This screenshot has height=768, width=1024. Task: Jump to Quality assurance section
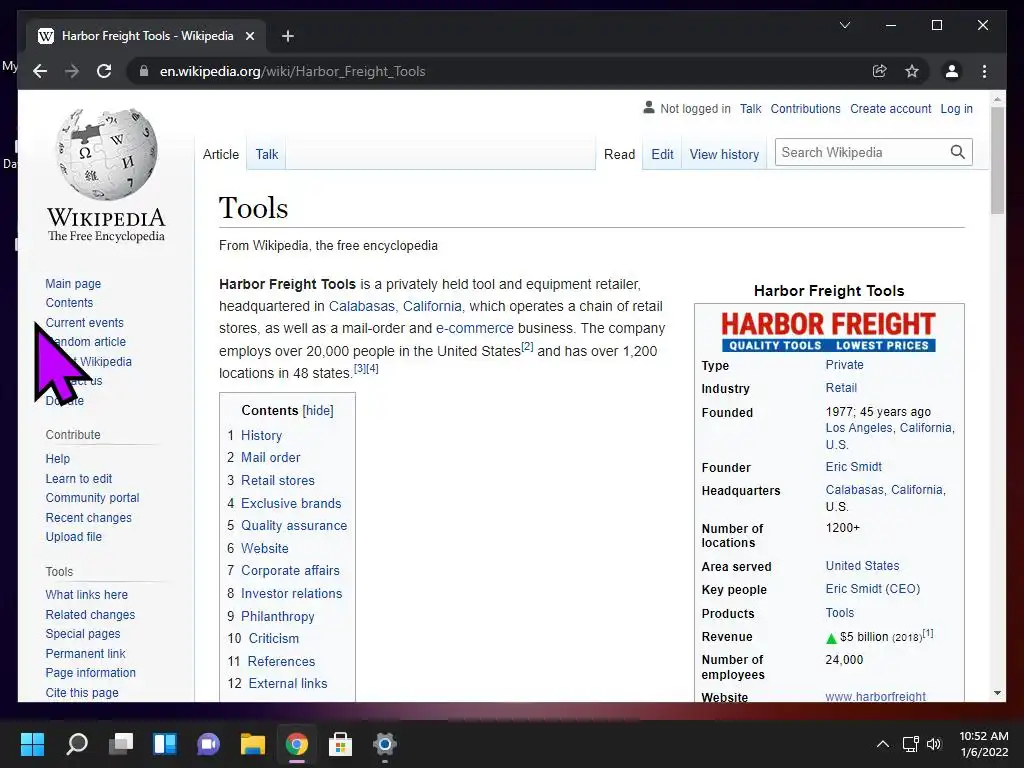294,525
